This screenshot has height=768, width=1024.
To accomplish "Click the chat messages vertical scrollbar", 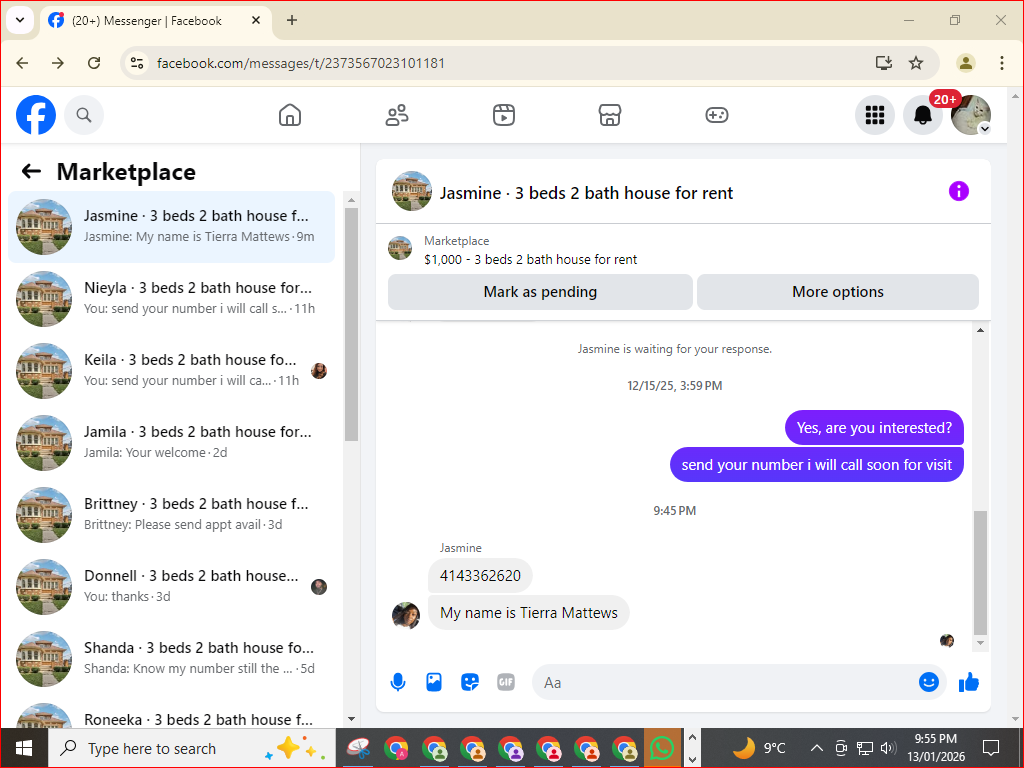I will coord(980,573).
